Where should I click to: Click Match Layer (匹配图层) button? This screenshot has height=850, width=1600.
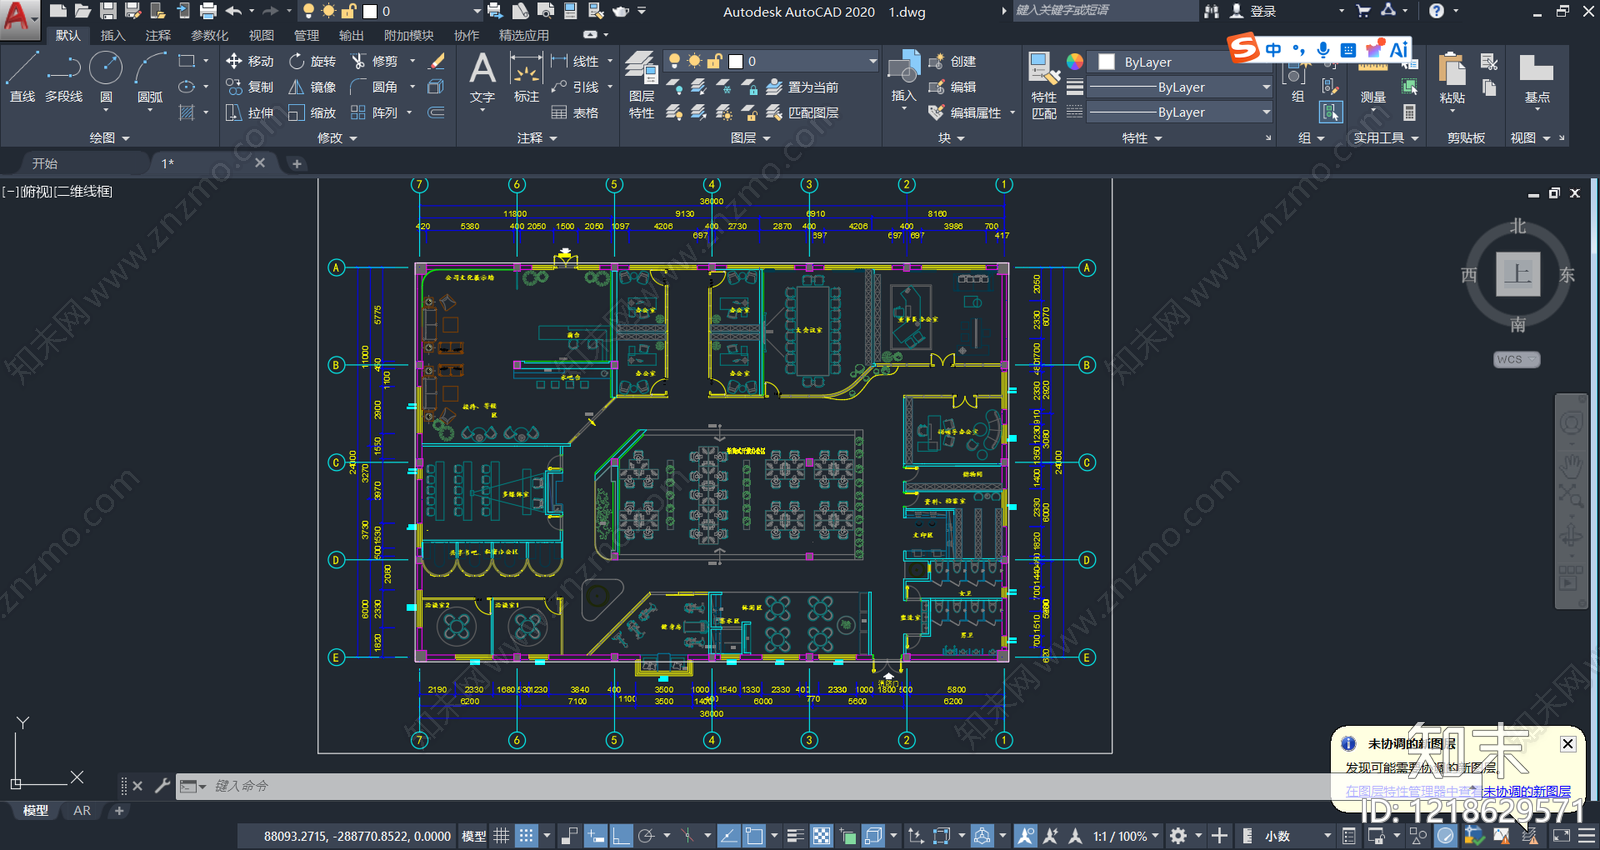[802, 113]
